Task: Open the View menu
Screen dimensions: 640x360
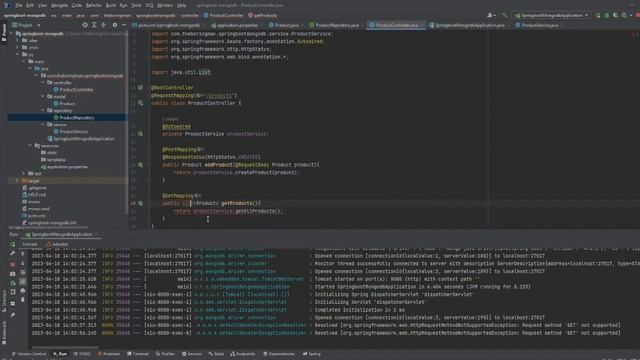Action: 42,6
